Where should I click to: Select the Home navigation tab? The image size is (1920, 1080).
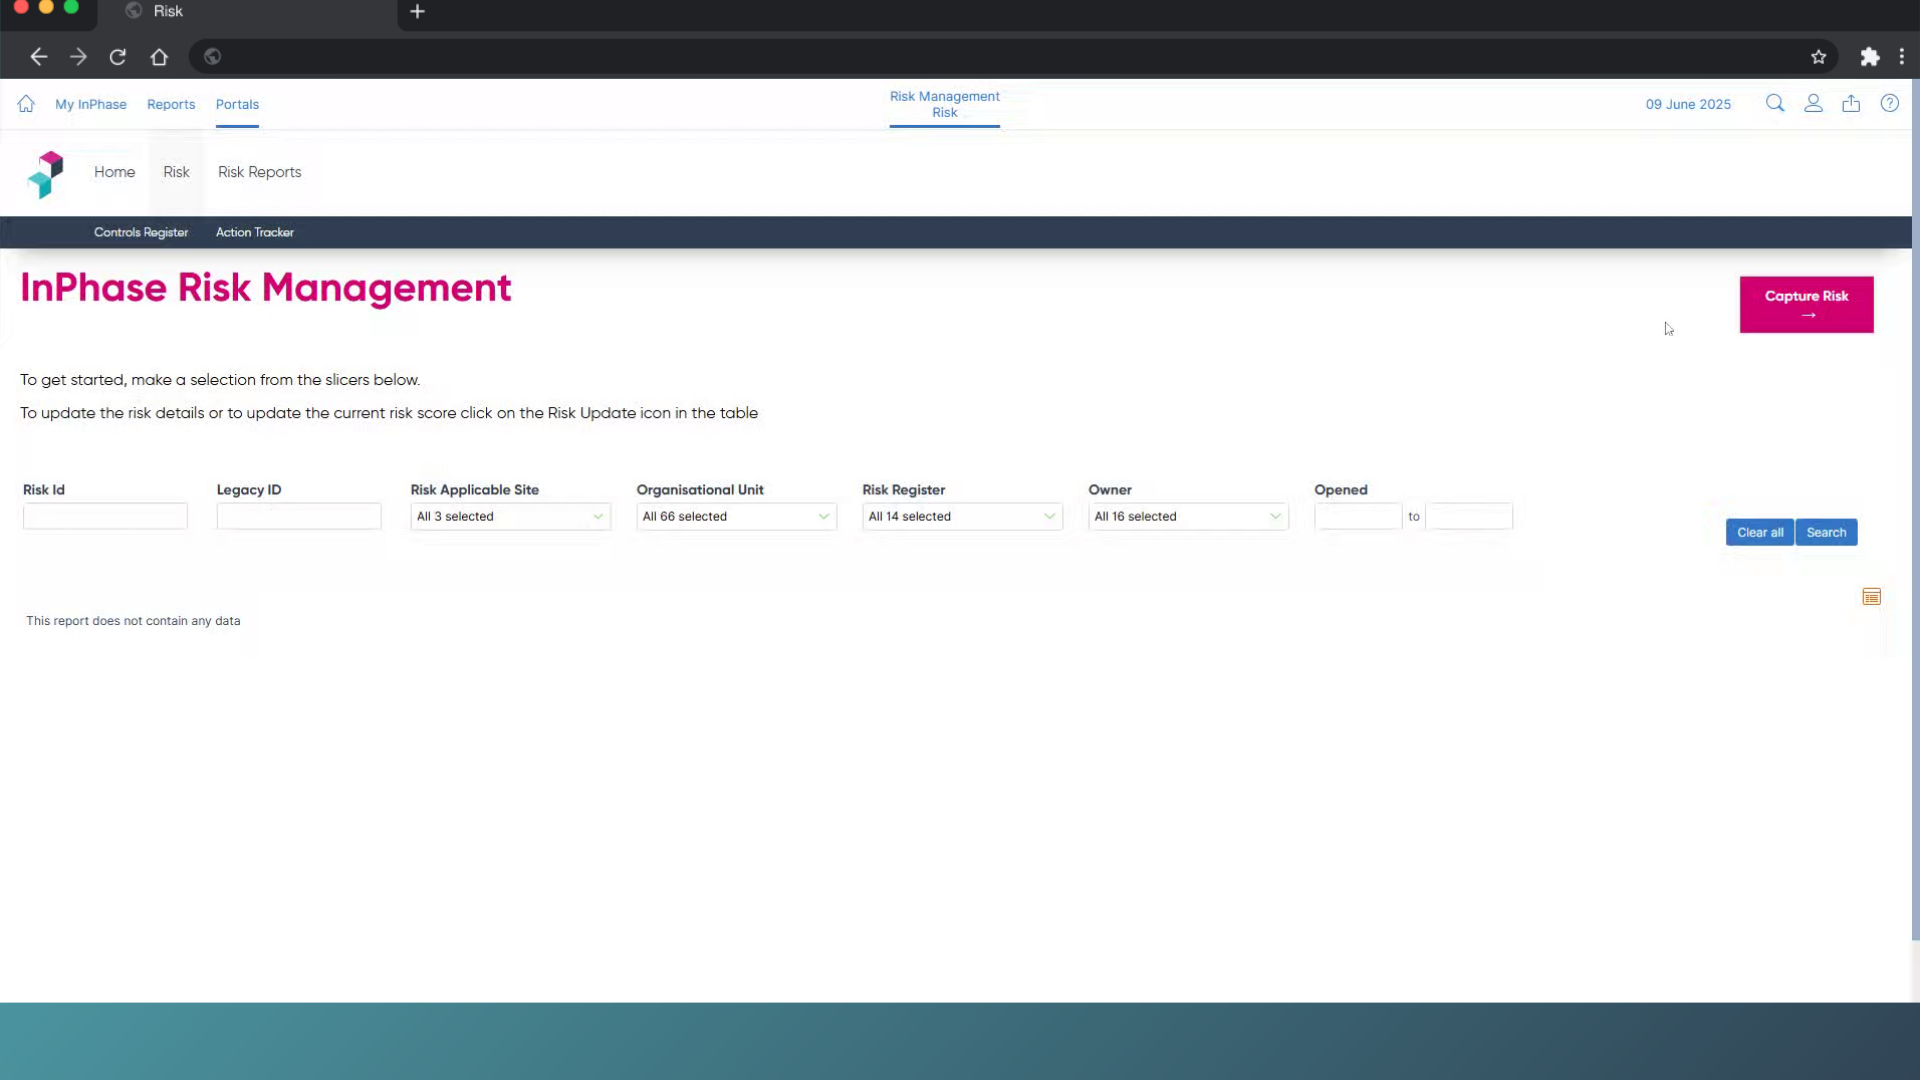pyautogui.click(x=115, y=172)
